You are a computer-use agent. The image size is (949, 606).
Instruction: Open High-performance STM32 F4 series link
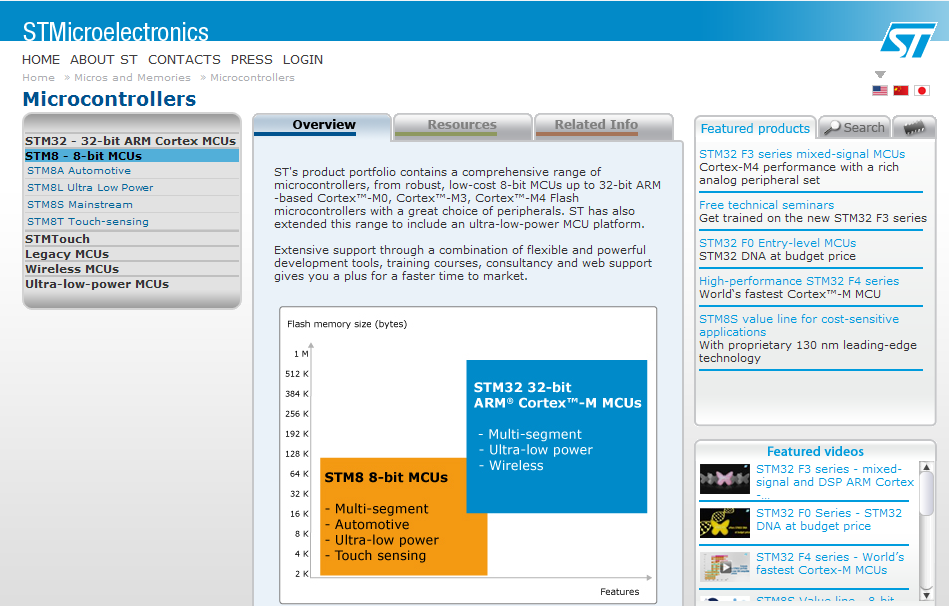pos(799,281)
